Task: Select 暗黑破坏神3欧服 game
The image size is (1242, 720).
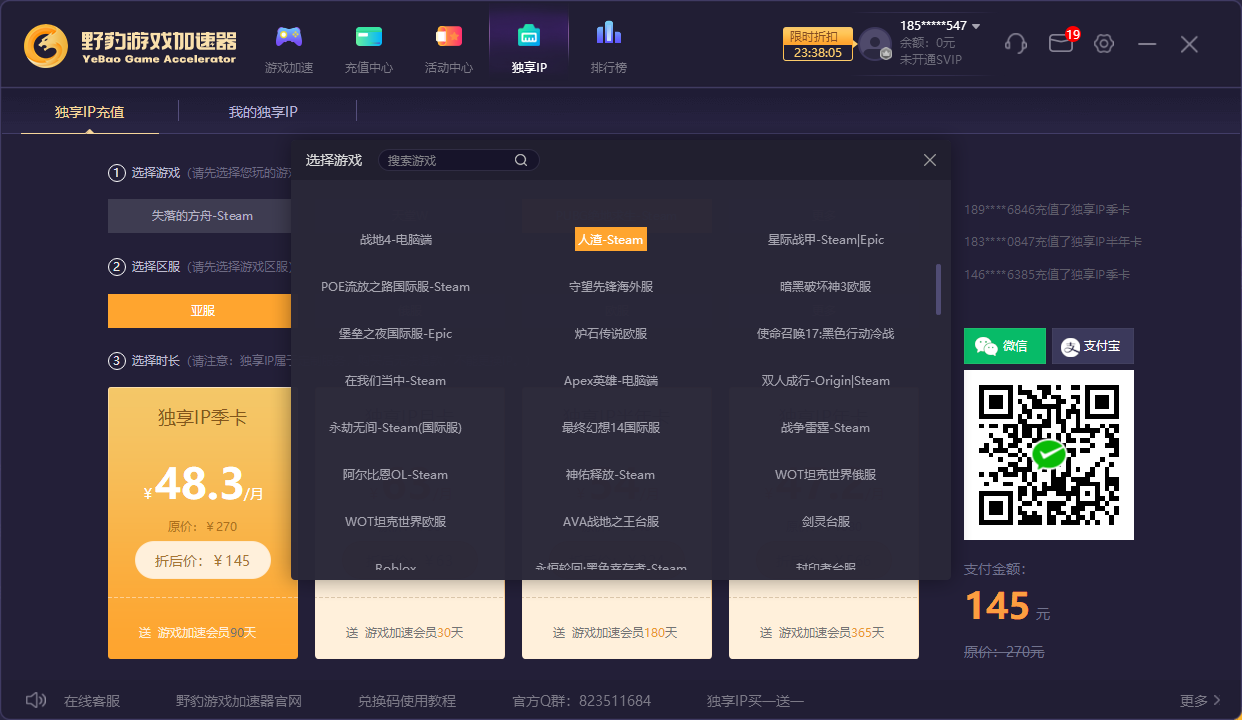Action: (x=826, y=287)
